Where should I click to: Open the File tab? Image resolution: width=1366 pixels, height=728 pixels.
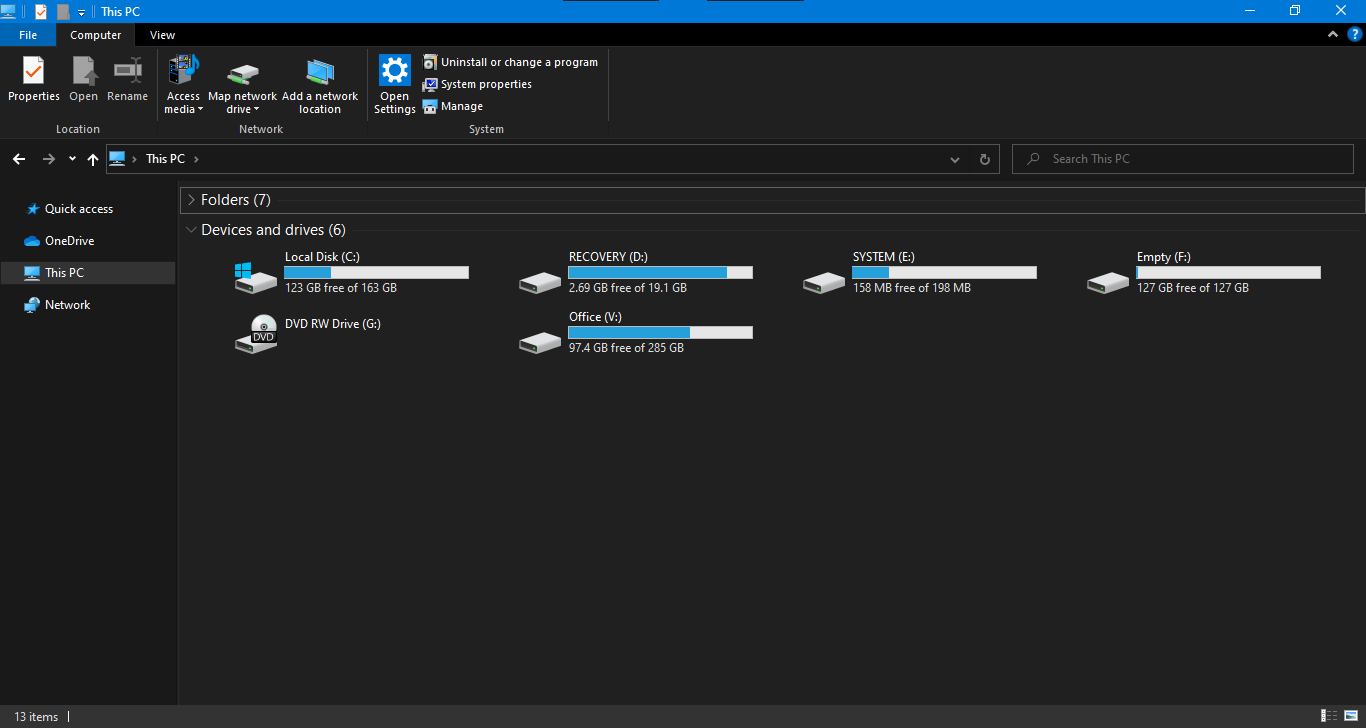[28, 35]
